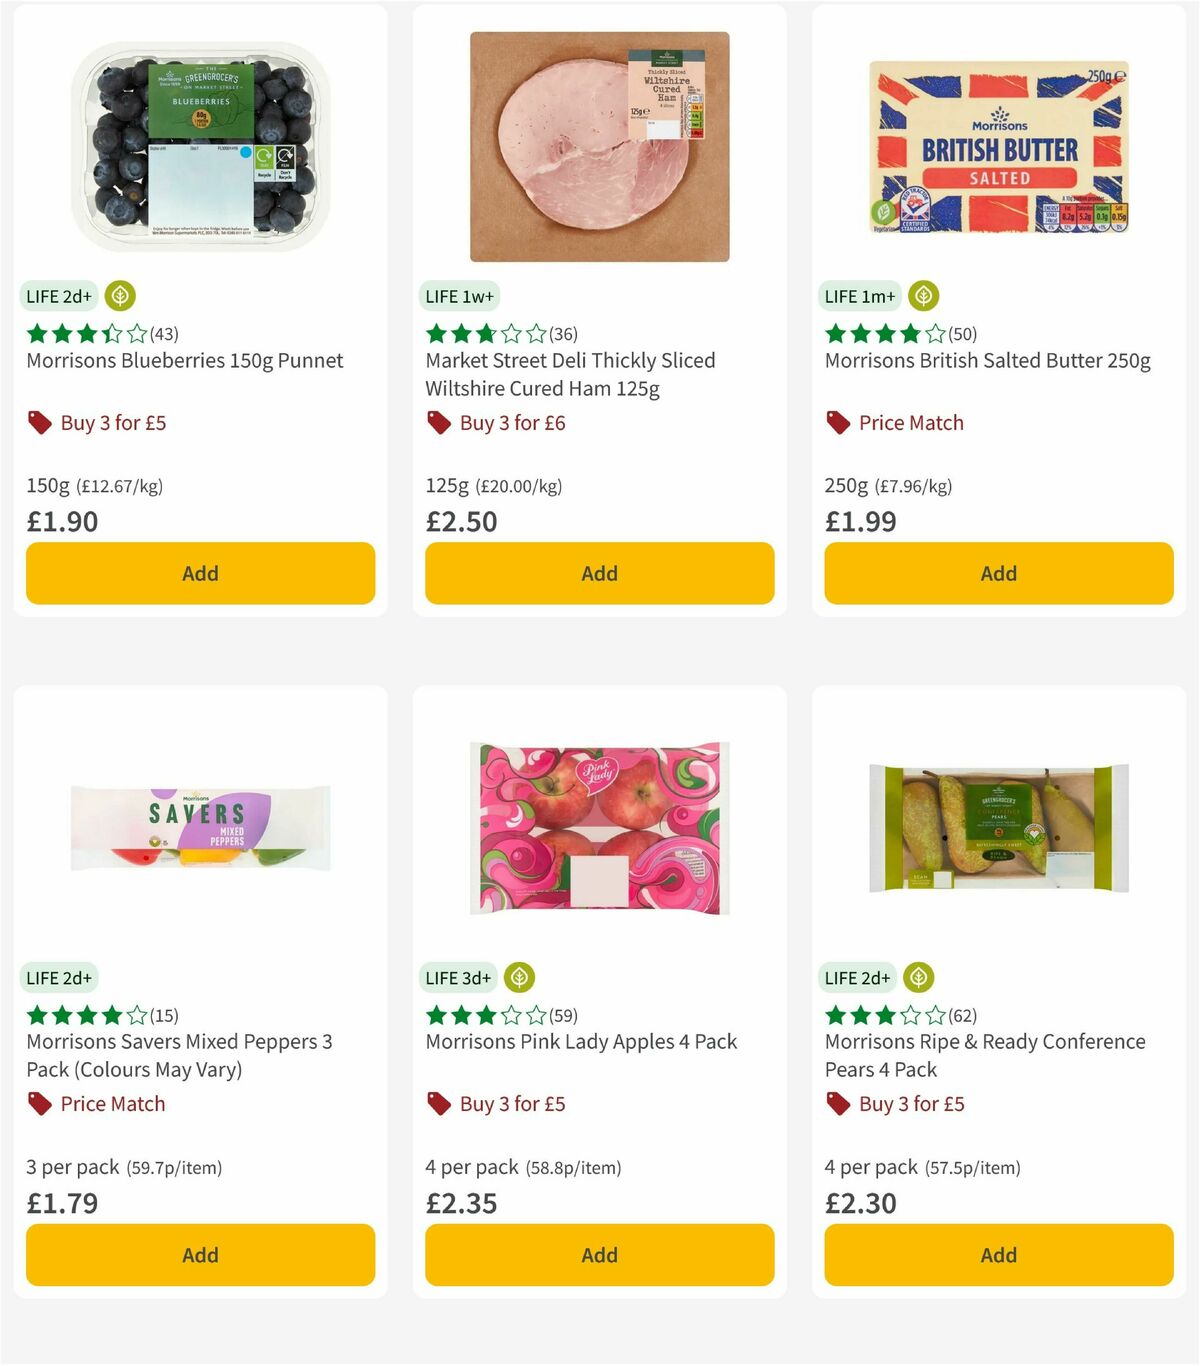Select the green leaf badge on Pink Lady Apples
The width and height of the screenshot is (1200, 1366).
pos(518,978)
